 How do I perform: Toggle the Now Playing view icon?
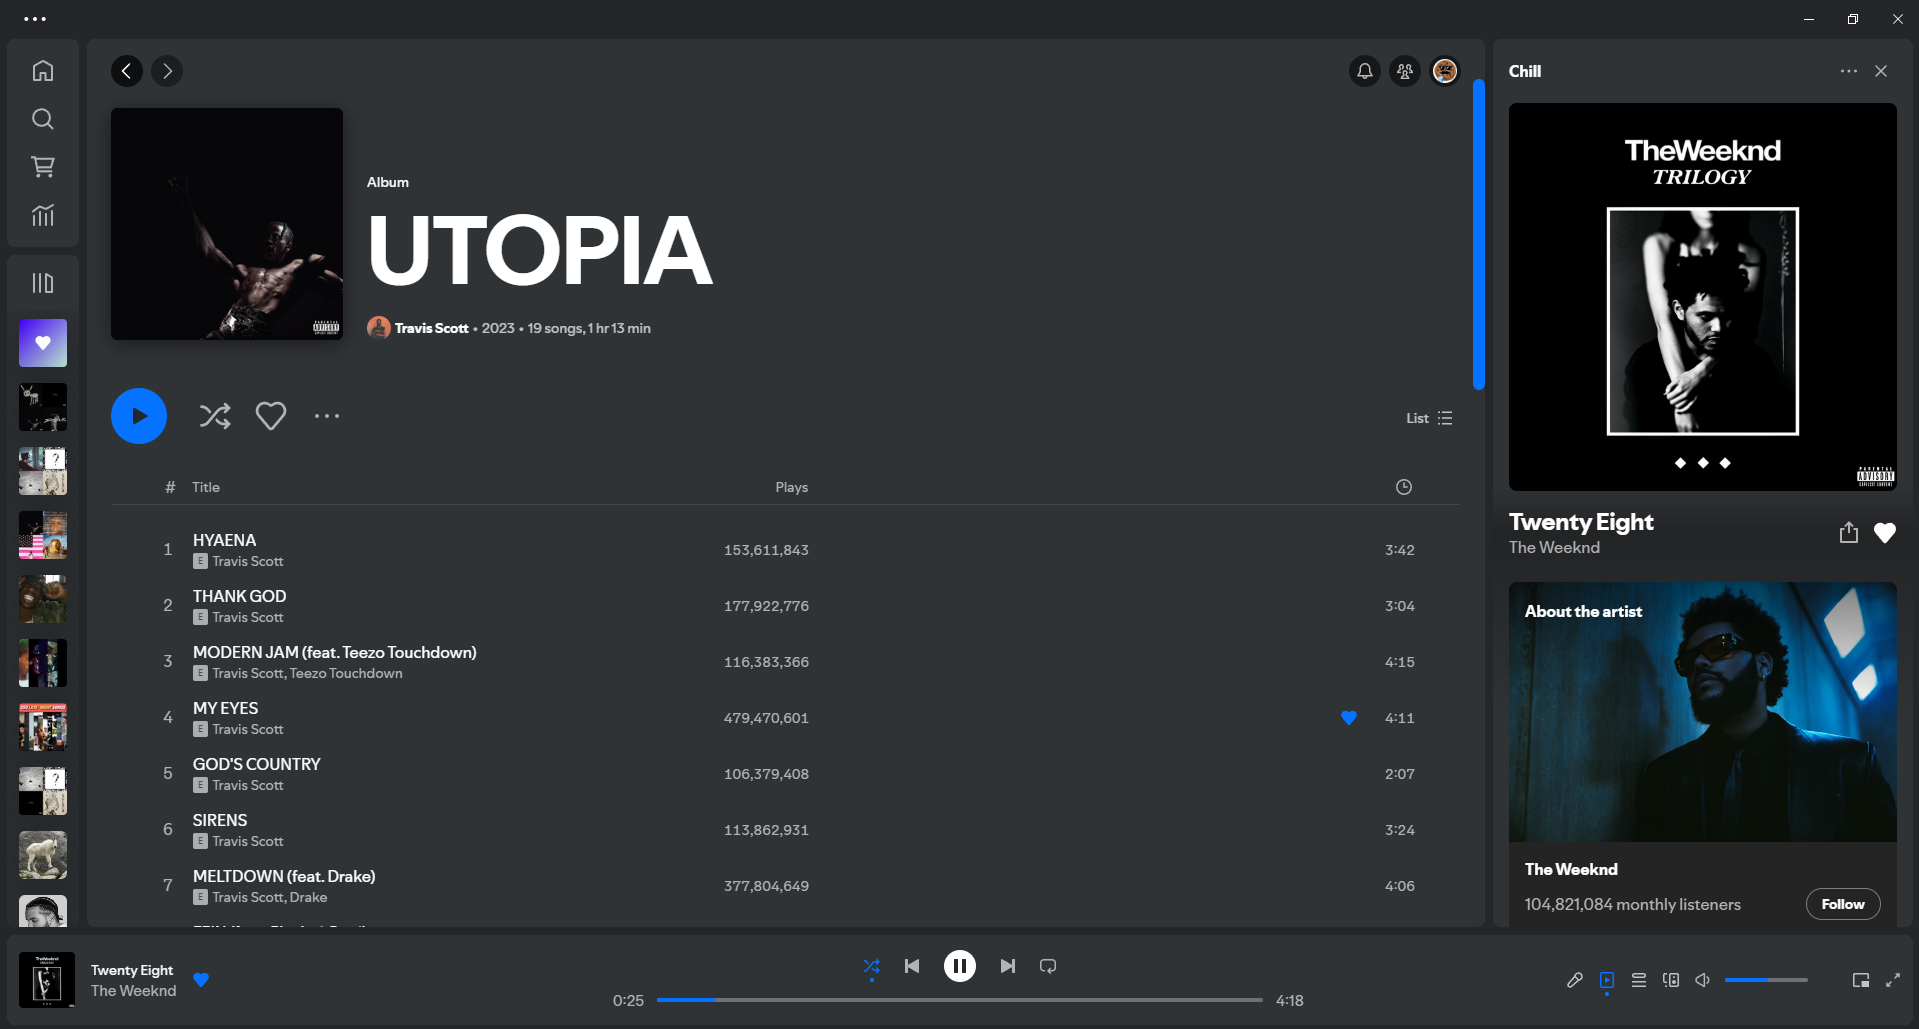point(1607,980)
